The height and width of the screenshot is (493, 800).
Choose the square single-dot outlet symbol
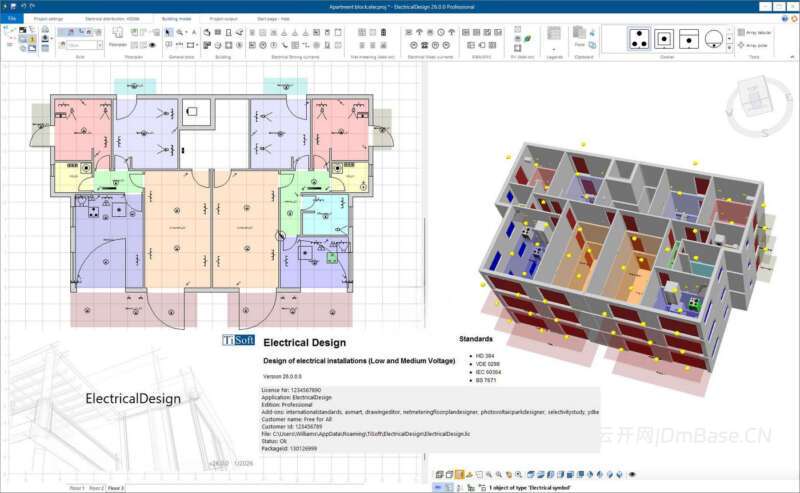coord(664,39)
